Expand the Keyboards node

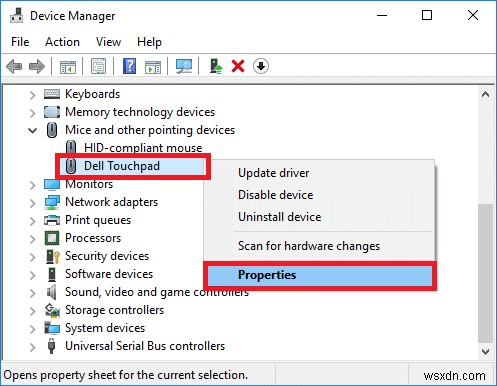tap(32, 95)
